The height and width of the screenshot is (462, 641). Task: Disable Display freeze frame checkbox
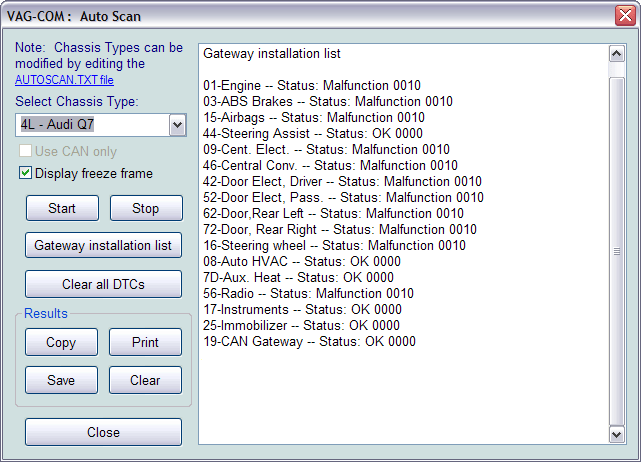pos(25,173)
